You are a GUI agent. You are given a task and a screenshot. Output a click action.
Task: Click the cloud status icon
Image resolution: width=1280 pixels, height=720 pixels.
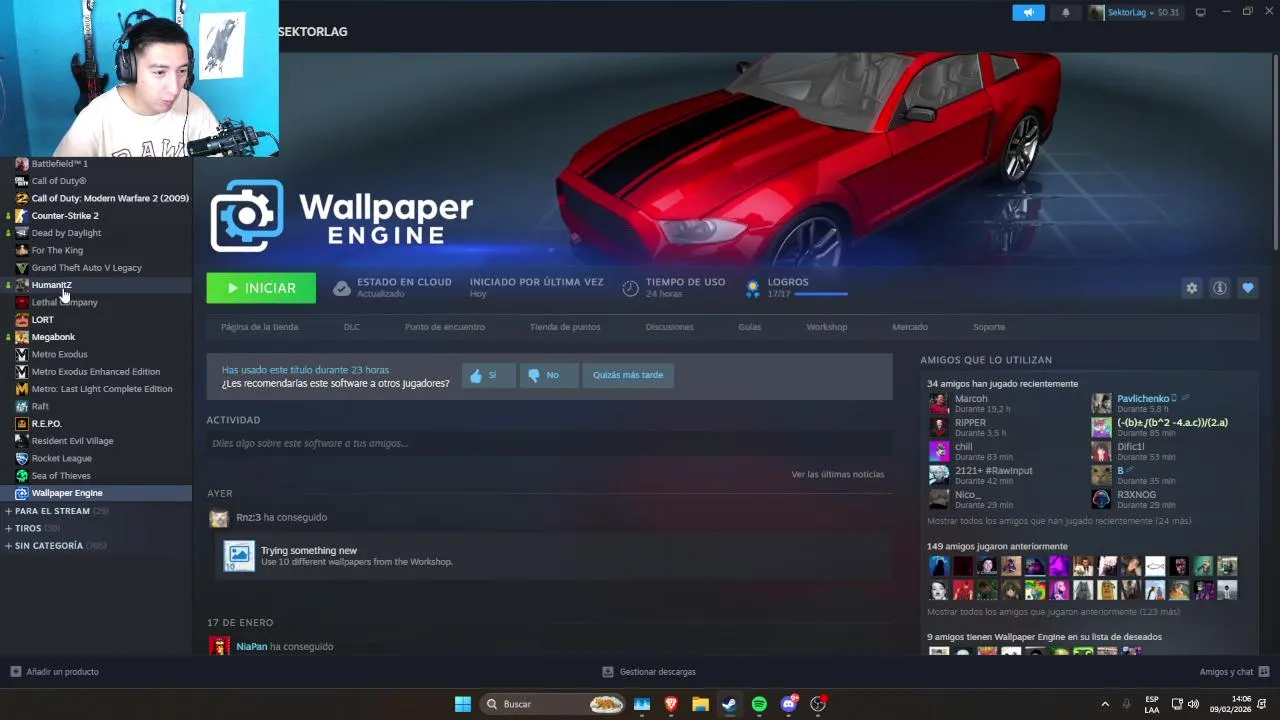[342, 288]
